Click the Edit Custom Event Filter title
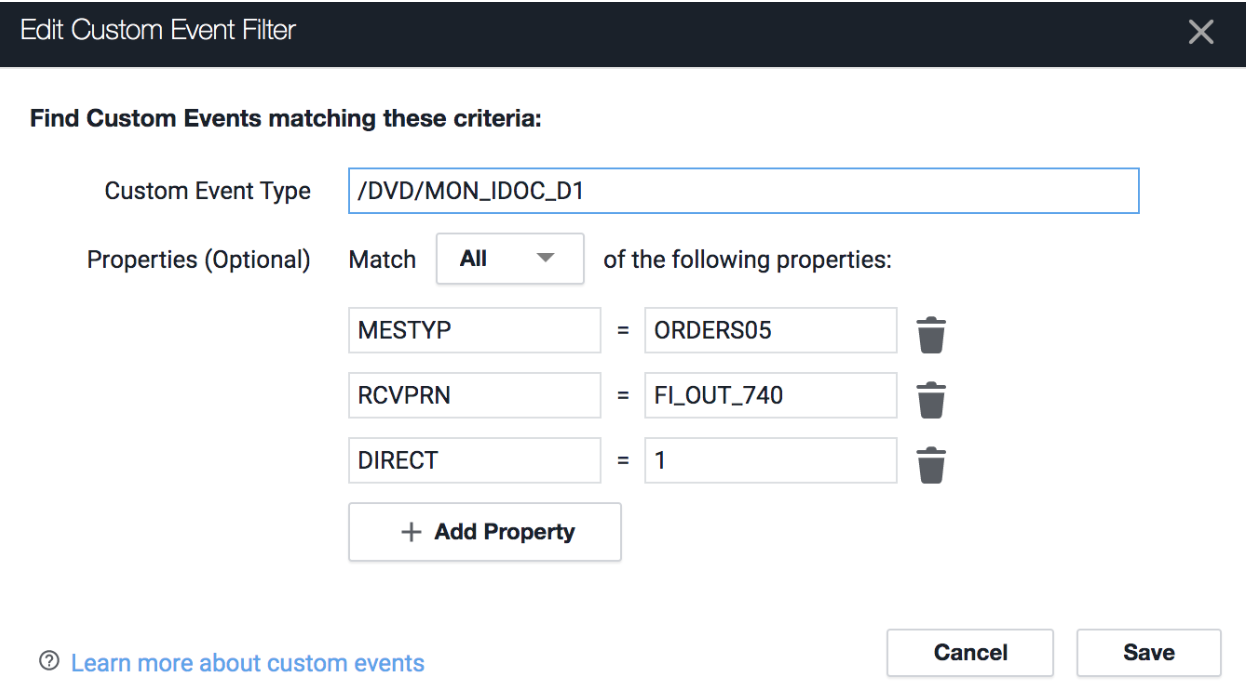 pos(157,31)
